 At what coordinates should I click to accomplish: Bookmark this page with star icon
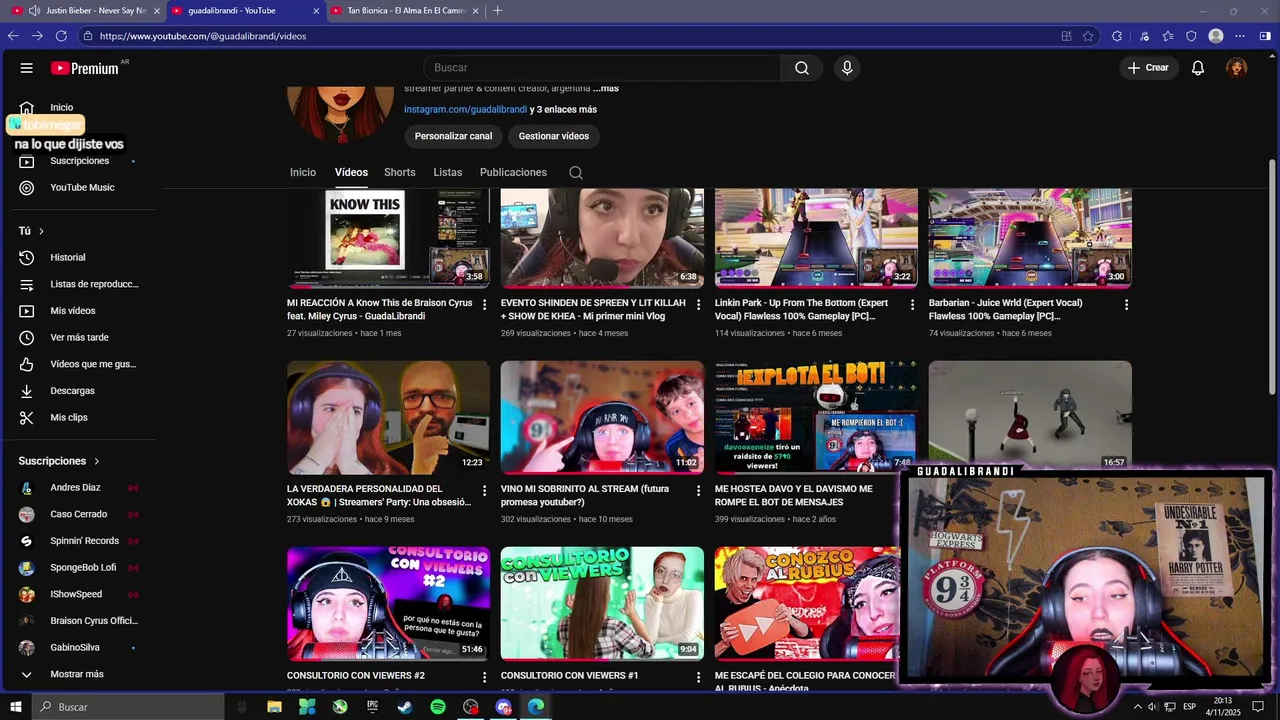[1088, 36]
